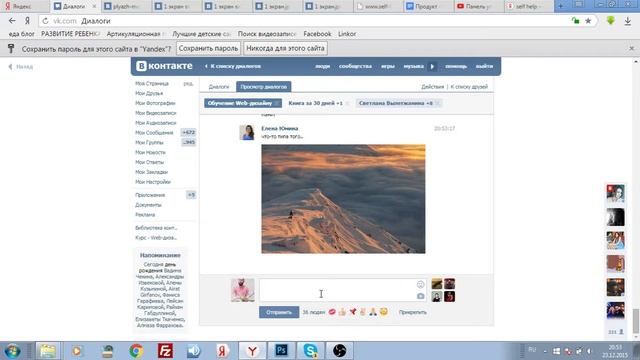
Task: Close the Книга за 30 дней dialog tab
Action: pyautogui.click(x=347, y=103)
